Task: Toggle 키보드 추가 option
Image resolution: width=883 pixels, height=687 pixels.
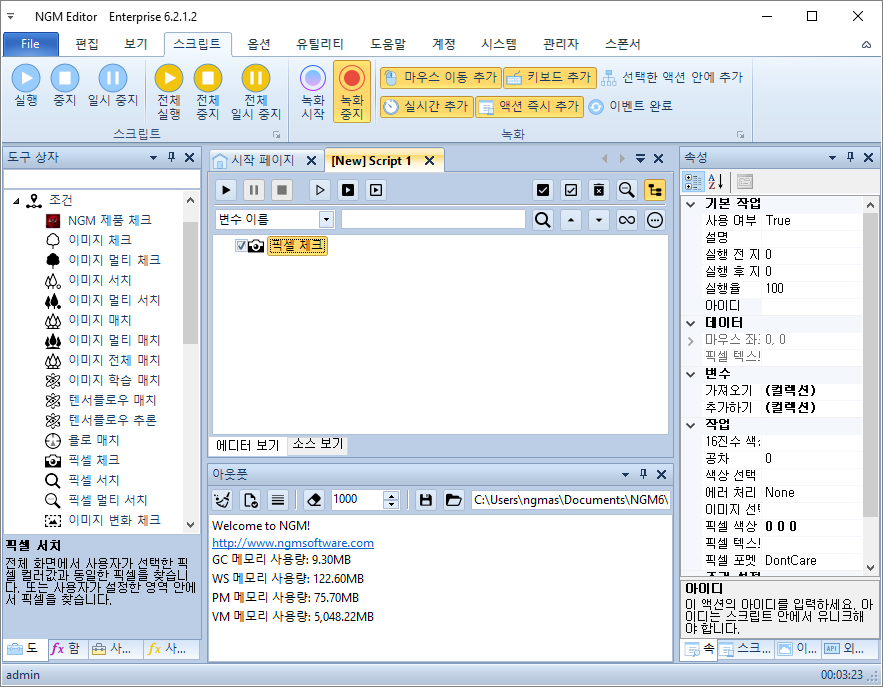Action: (550, 78)
